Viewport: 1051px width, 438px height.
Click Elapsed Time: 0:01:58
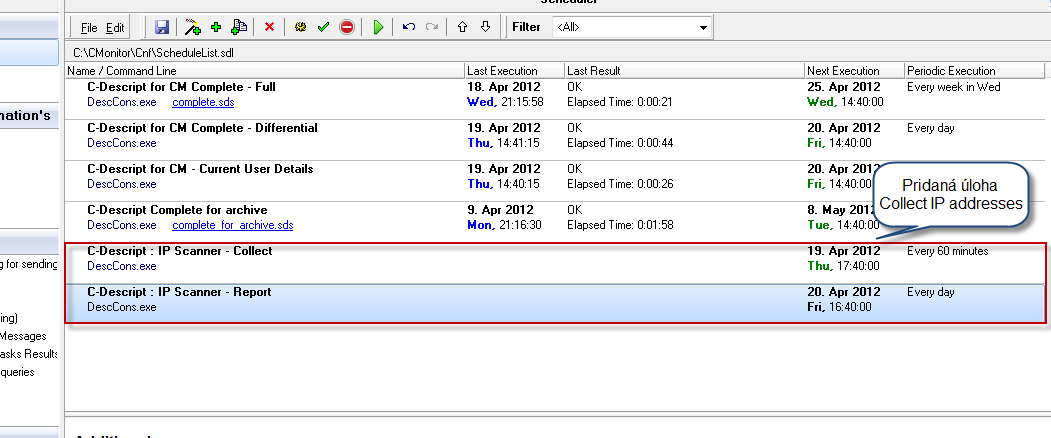(620, 225)
